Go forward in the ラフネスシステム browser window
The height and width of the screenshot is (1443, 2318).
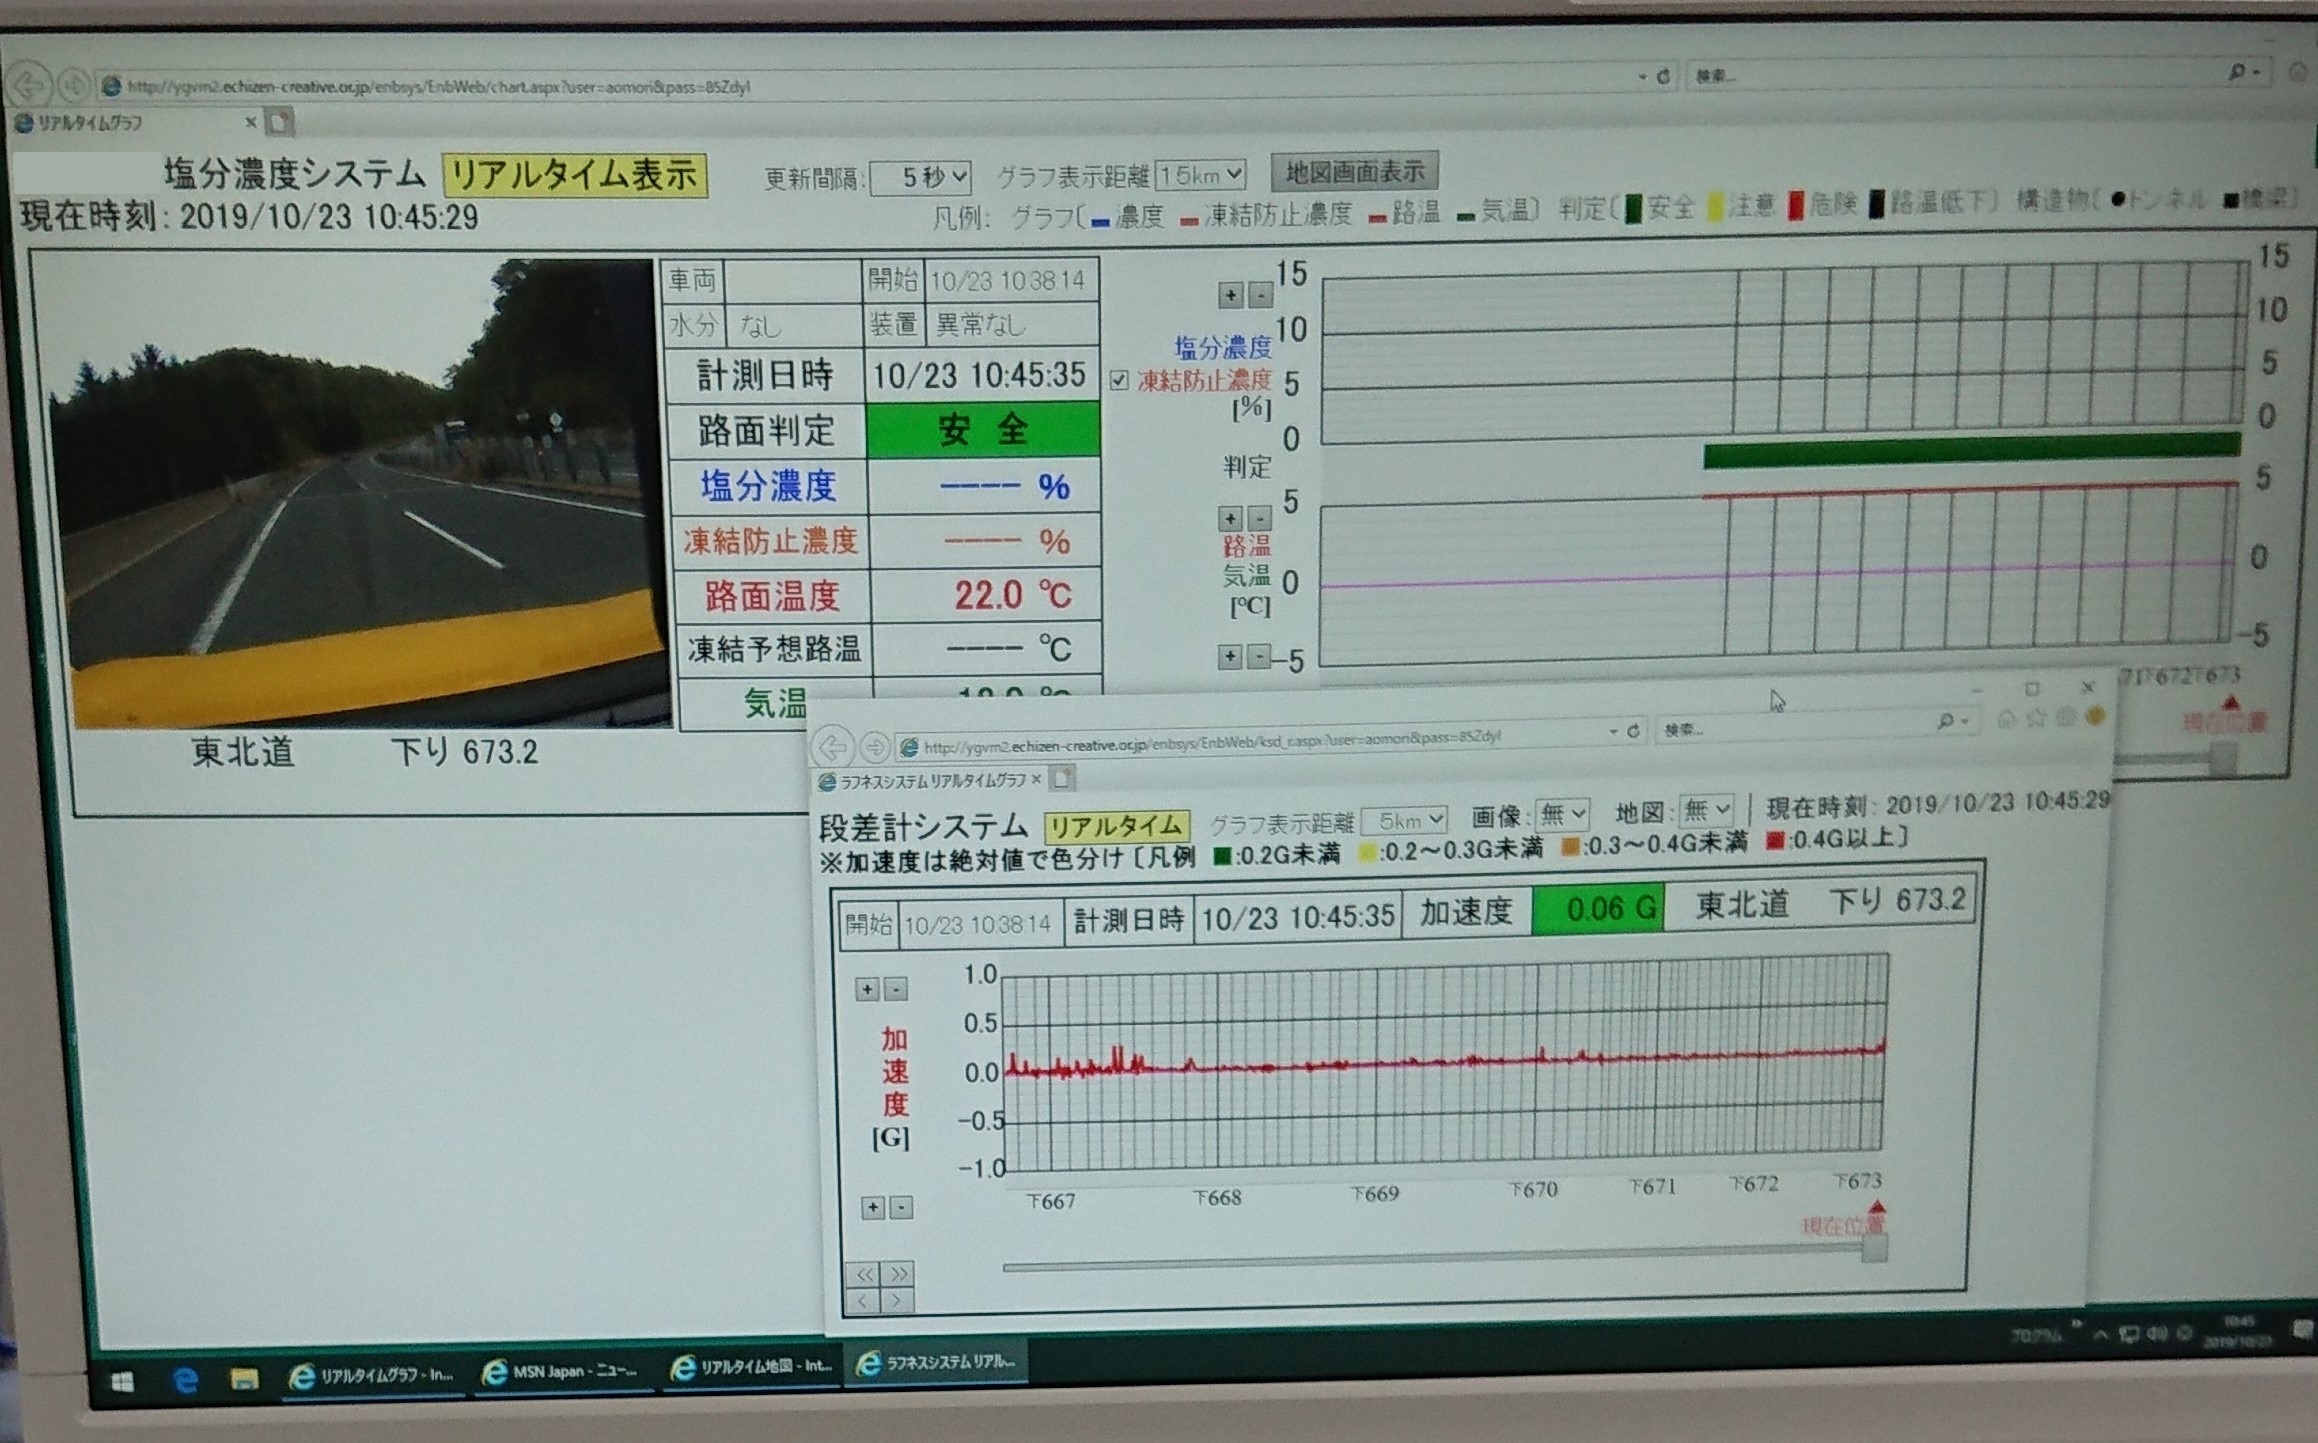click(x=874, y=747)
